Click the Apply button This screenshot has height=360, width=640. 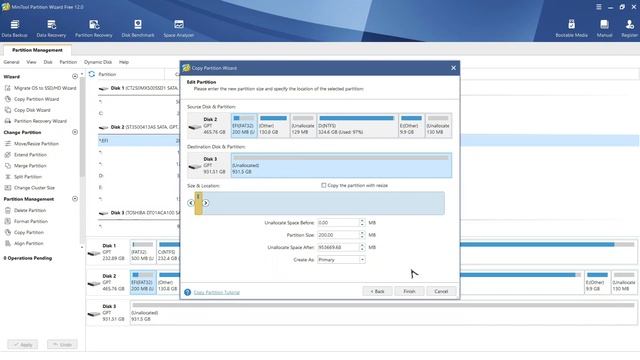coord(22,344)
